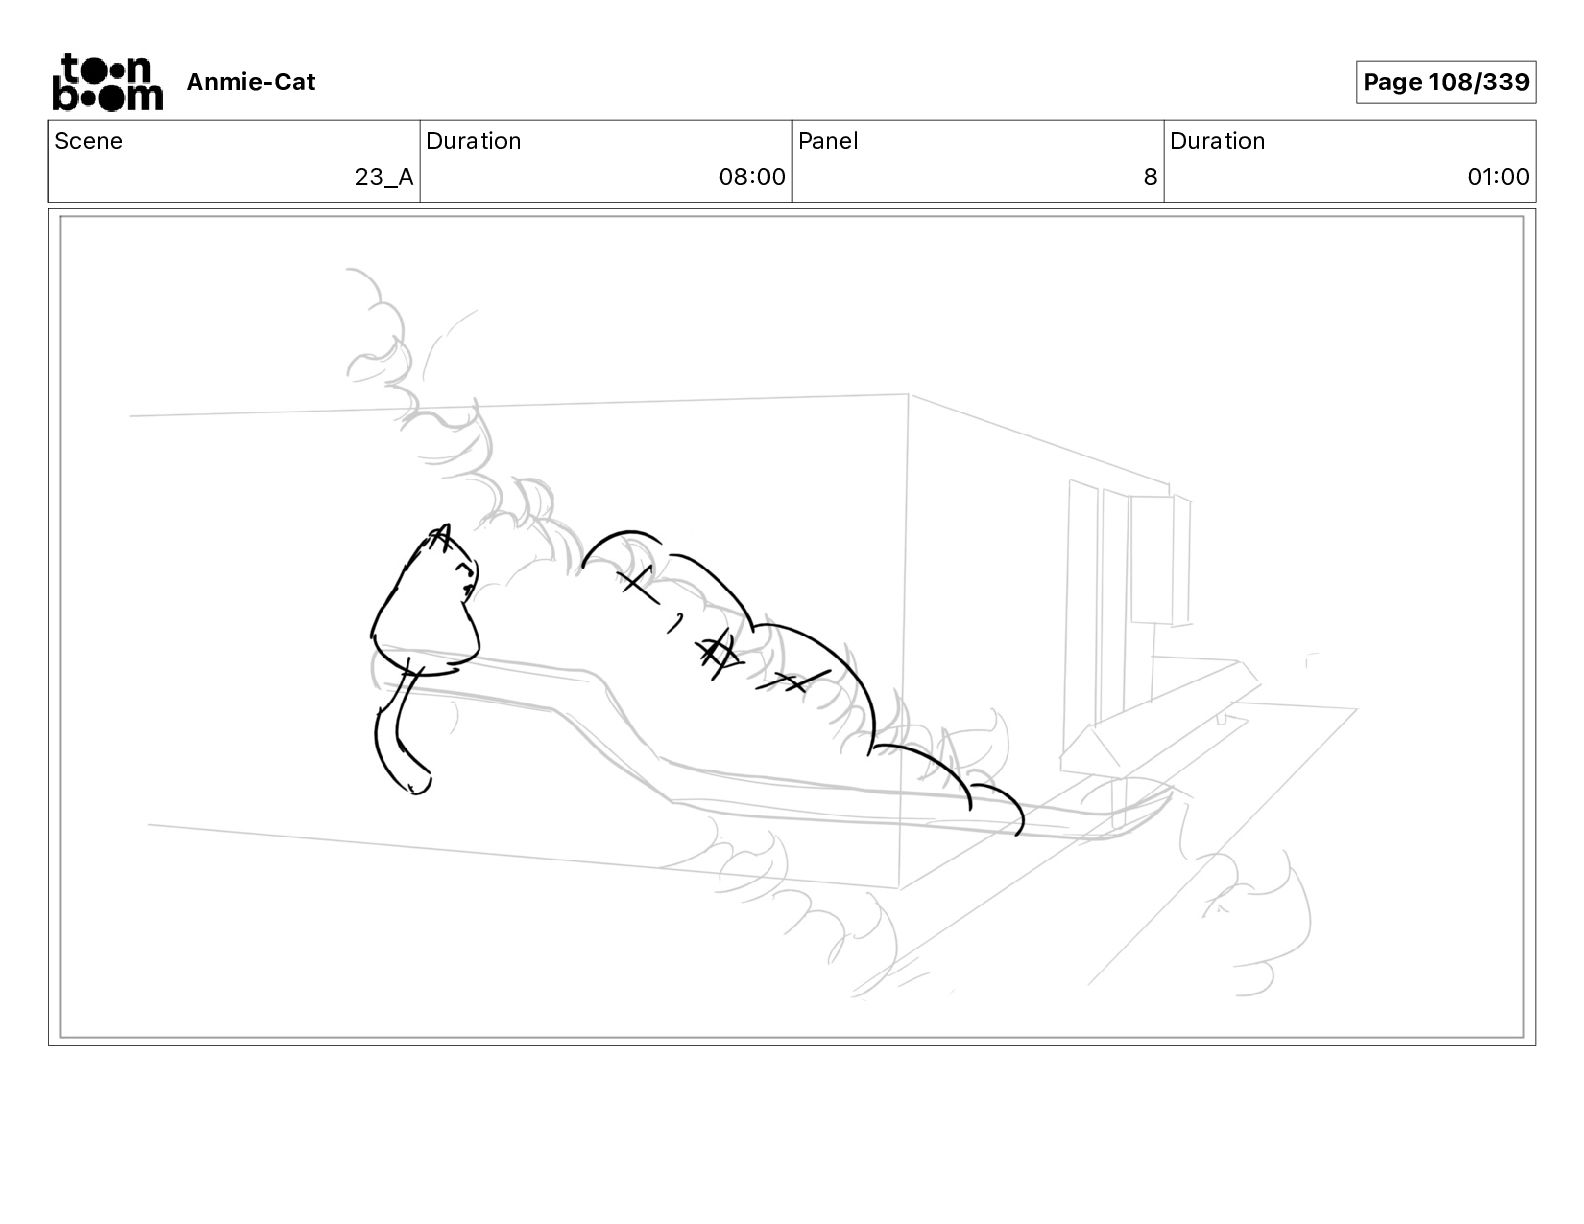Screen dimensions: 1584x1224
Task: Select the Panel header label
Action: [x=828, y=141]
